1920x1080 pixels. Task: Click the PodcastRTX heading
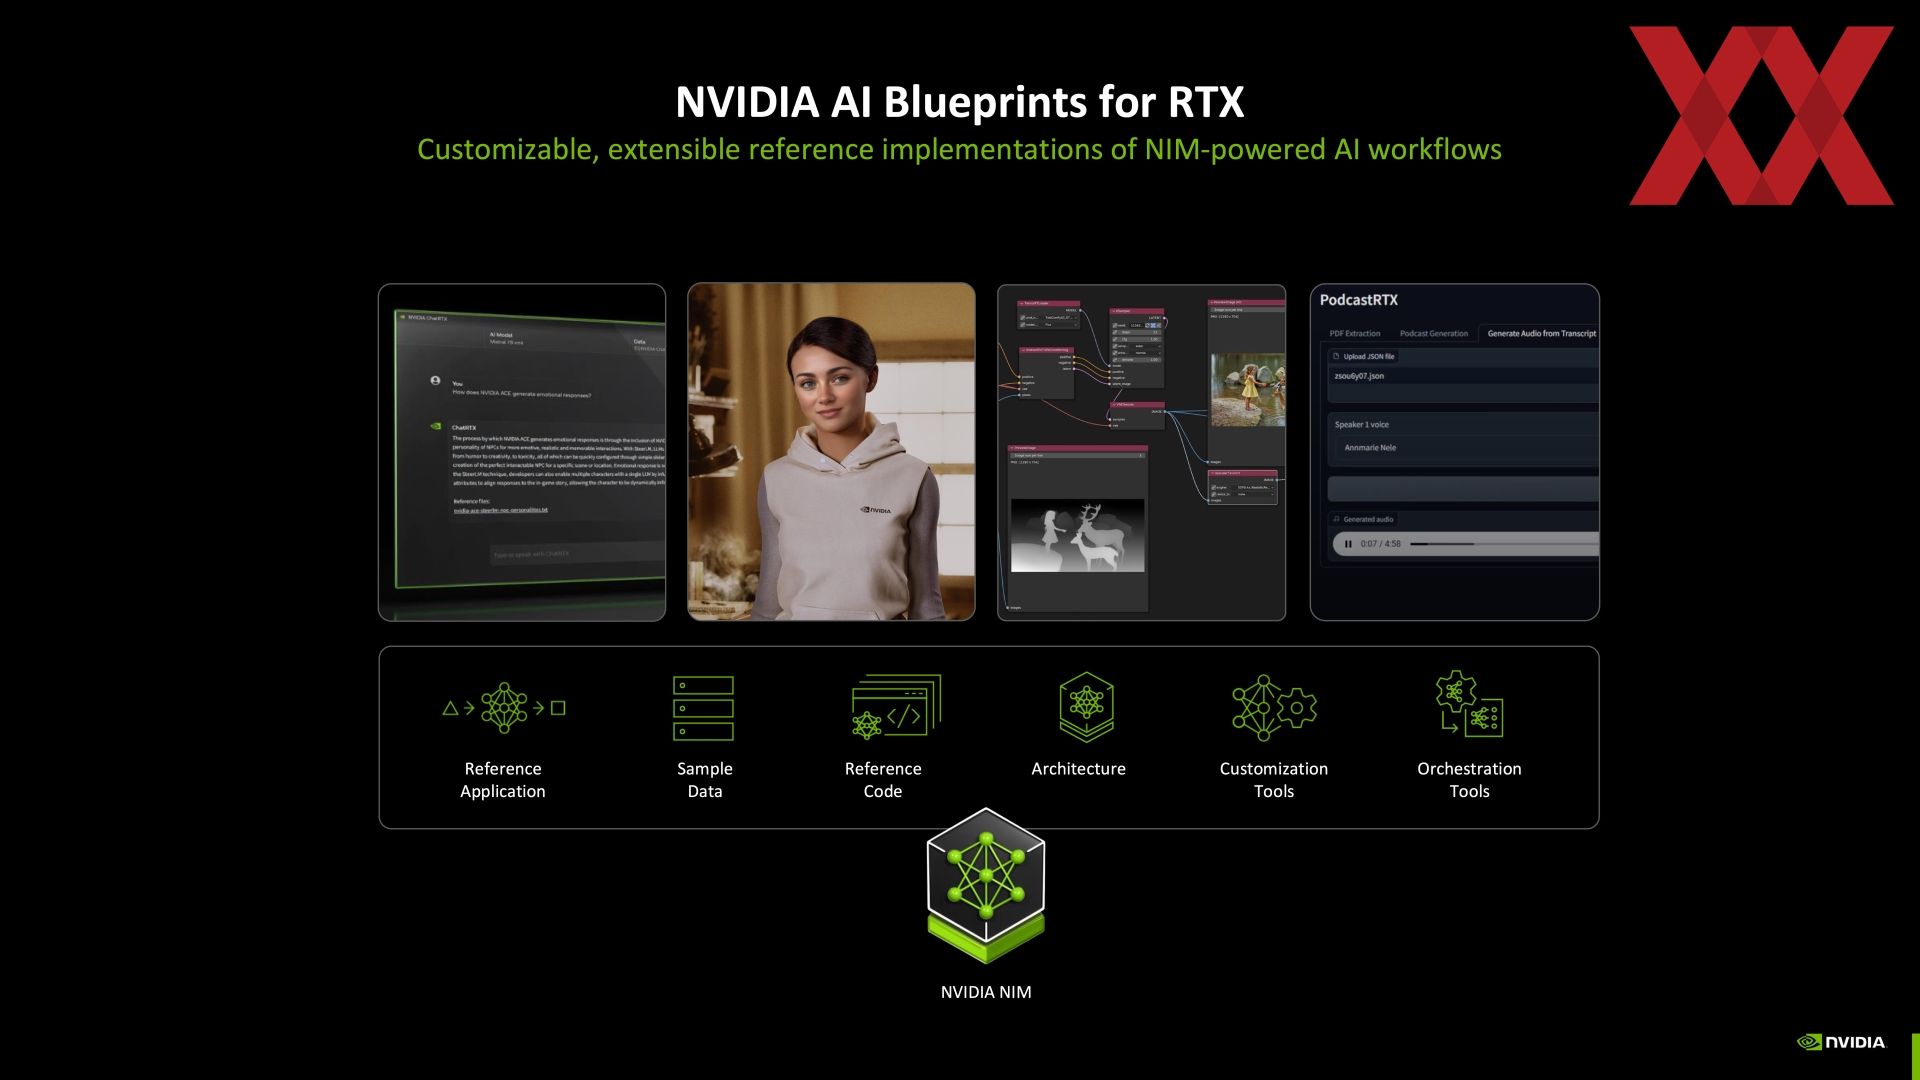(x=1358, y=300)
